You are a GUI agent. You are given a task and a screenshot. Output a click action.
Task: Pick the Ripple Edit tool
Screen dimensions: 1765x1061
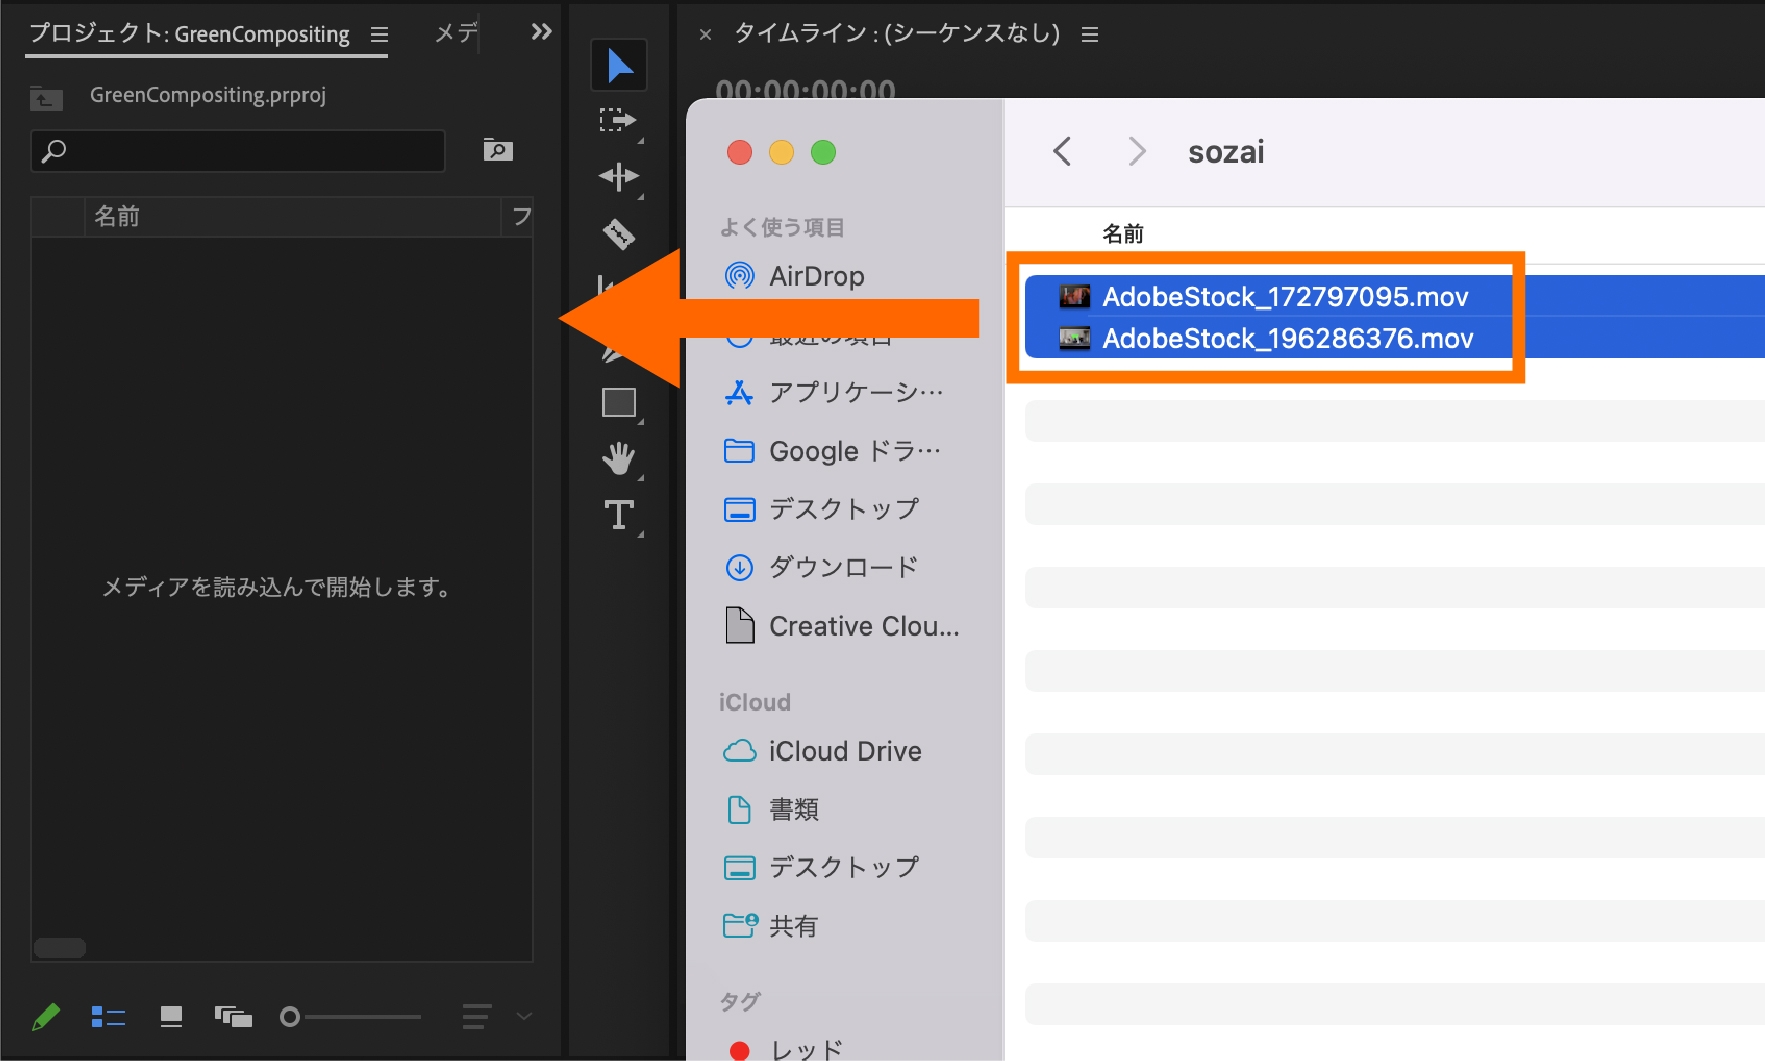click(x=618, y=177)
